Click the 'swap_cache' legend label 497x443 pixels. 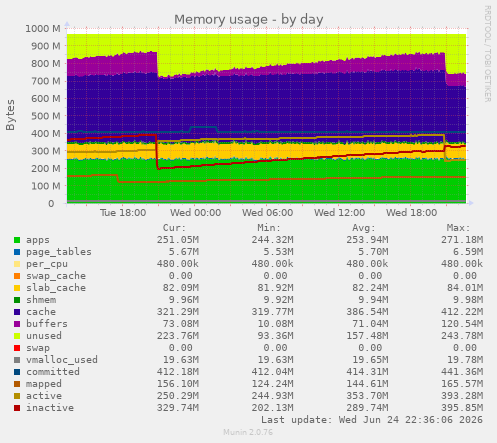56,276
